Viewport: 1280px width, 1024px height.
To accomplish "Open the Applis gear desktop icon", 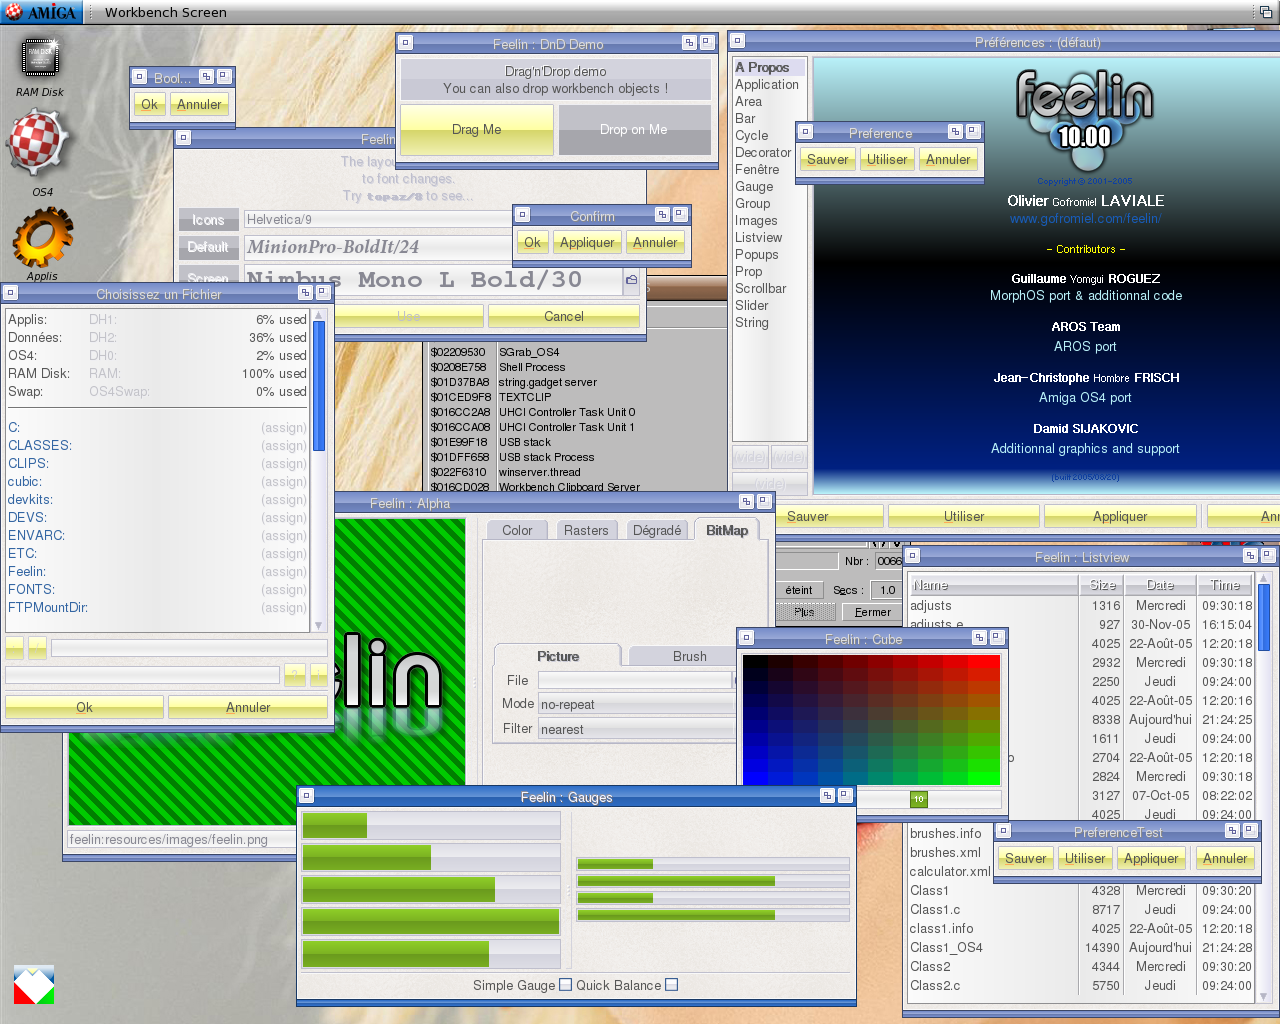I will point(42,238).
